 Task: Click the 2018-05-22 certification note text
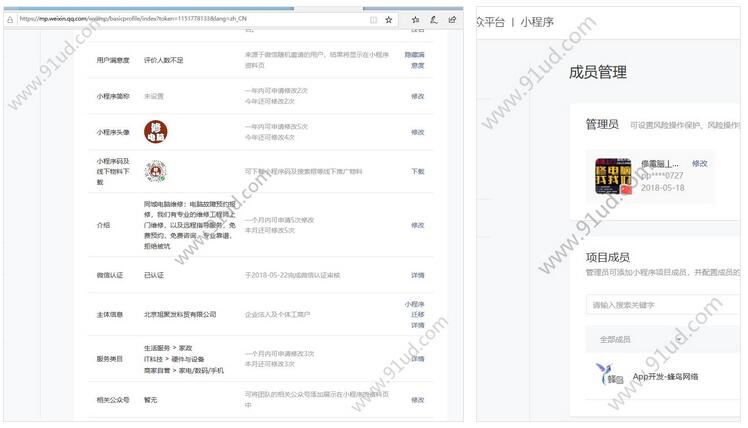point(292,275)
